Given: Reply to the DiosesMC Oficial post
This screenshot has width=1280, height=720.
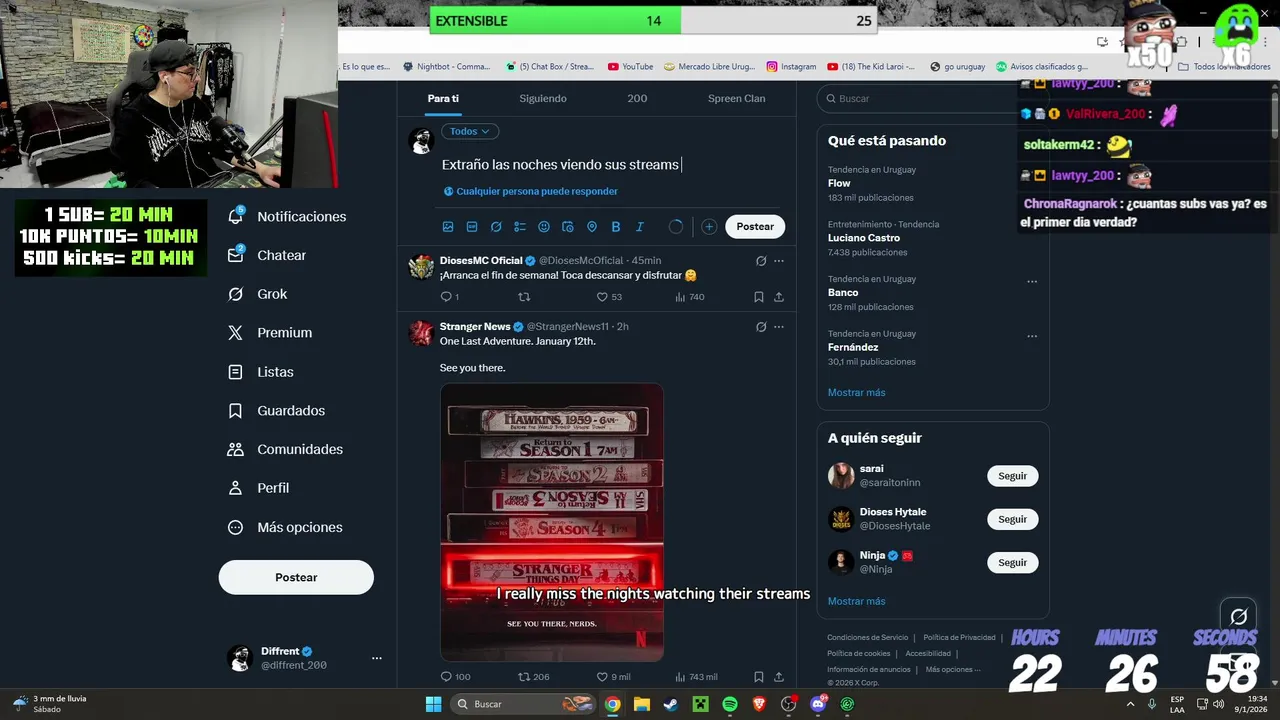Looking at the screenshot, I should click(449, 297).
